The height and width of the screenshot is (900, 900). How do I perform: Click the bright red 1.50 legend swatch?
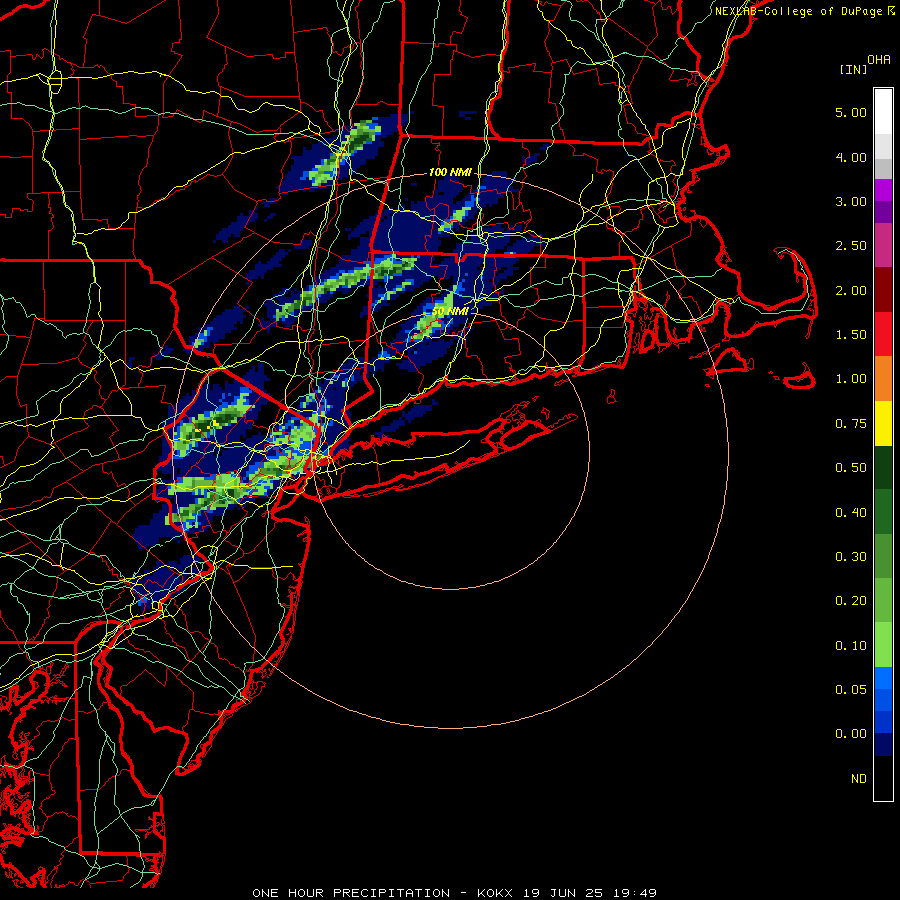[x=883, y=334]
